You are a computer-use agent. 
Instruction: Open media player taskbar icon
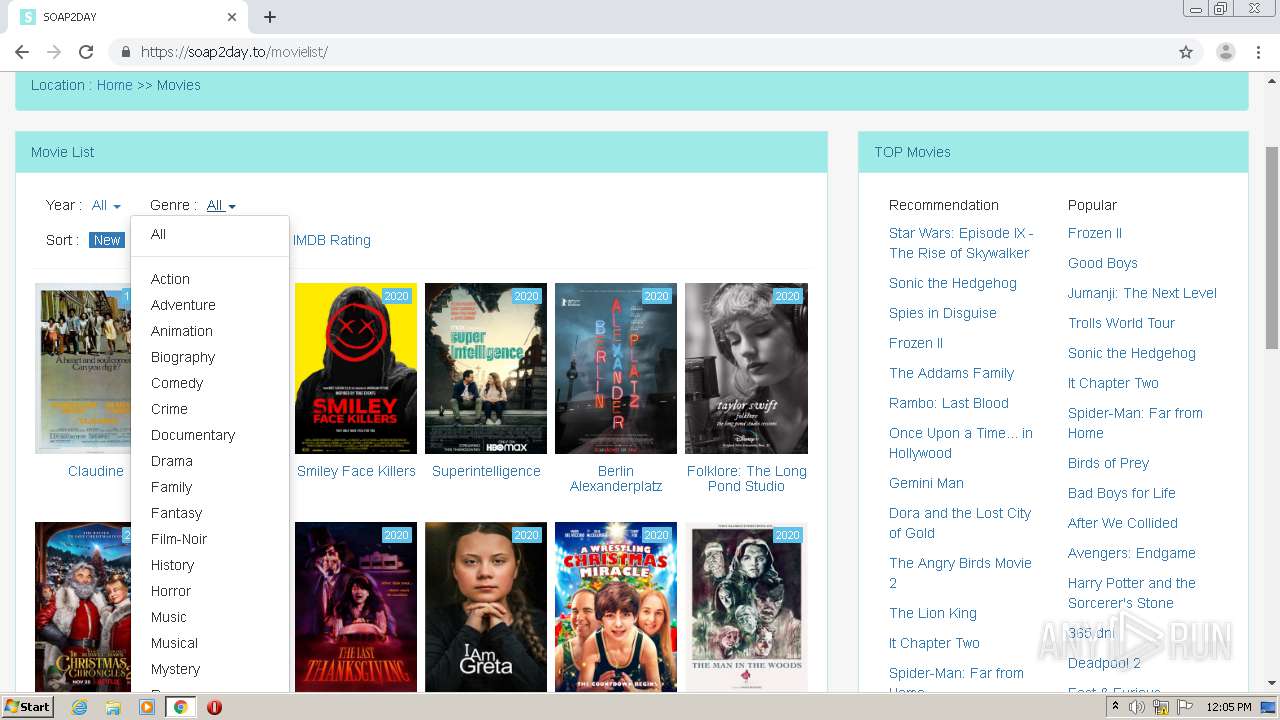(147, 707)
